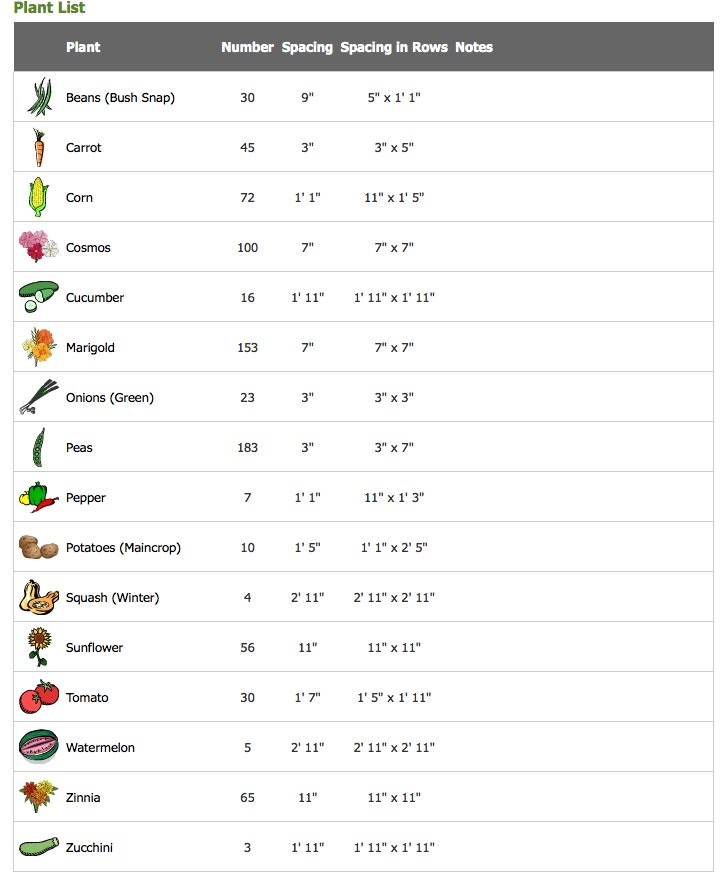Click the Number column header

(x=247, y=47)
